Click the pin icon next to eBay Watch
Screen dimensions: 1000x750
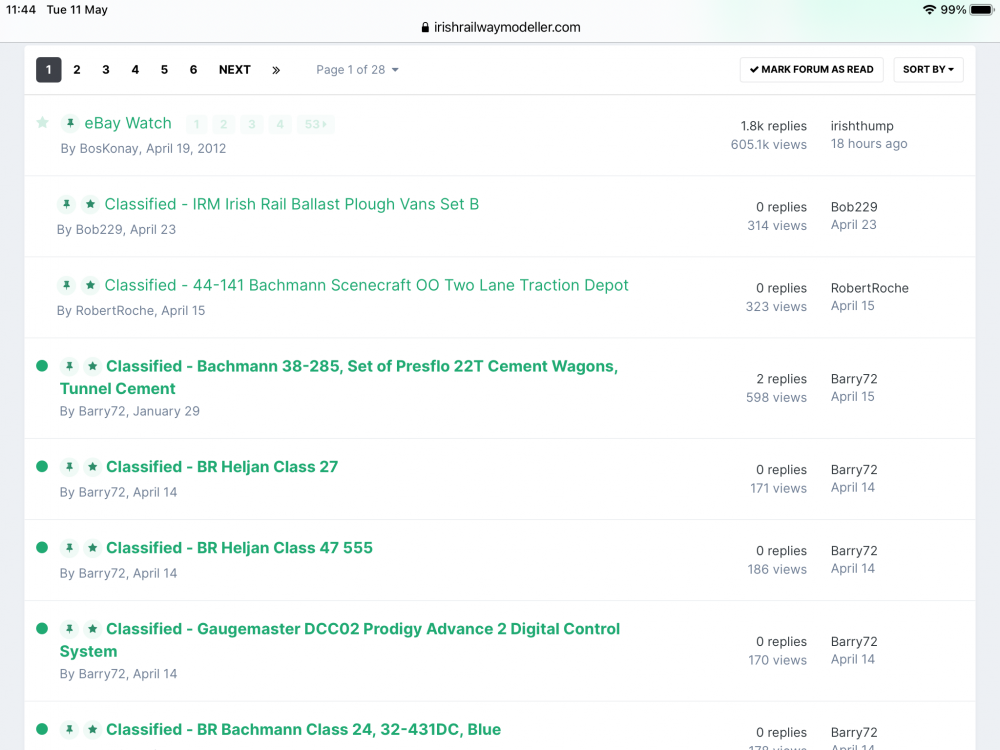pyautogui.click(x=70, y=124)
